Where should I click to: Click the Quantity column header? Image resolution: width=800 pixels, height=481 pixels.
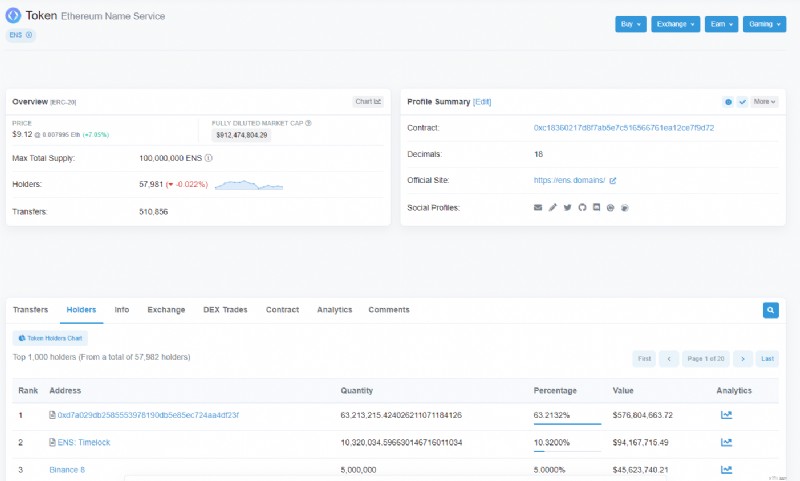[357, 390]
